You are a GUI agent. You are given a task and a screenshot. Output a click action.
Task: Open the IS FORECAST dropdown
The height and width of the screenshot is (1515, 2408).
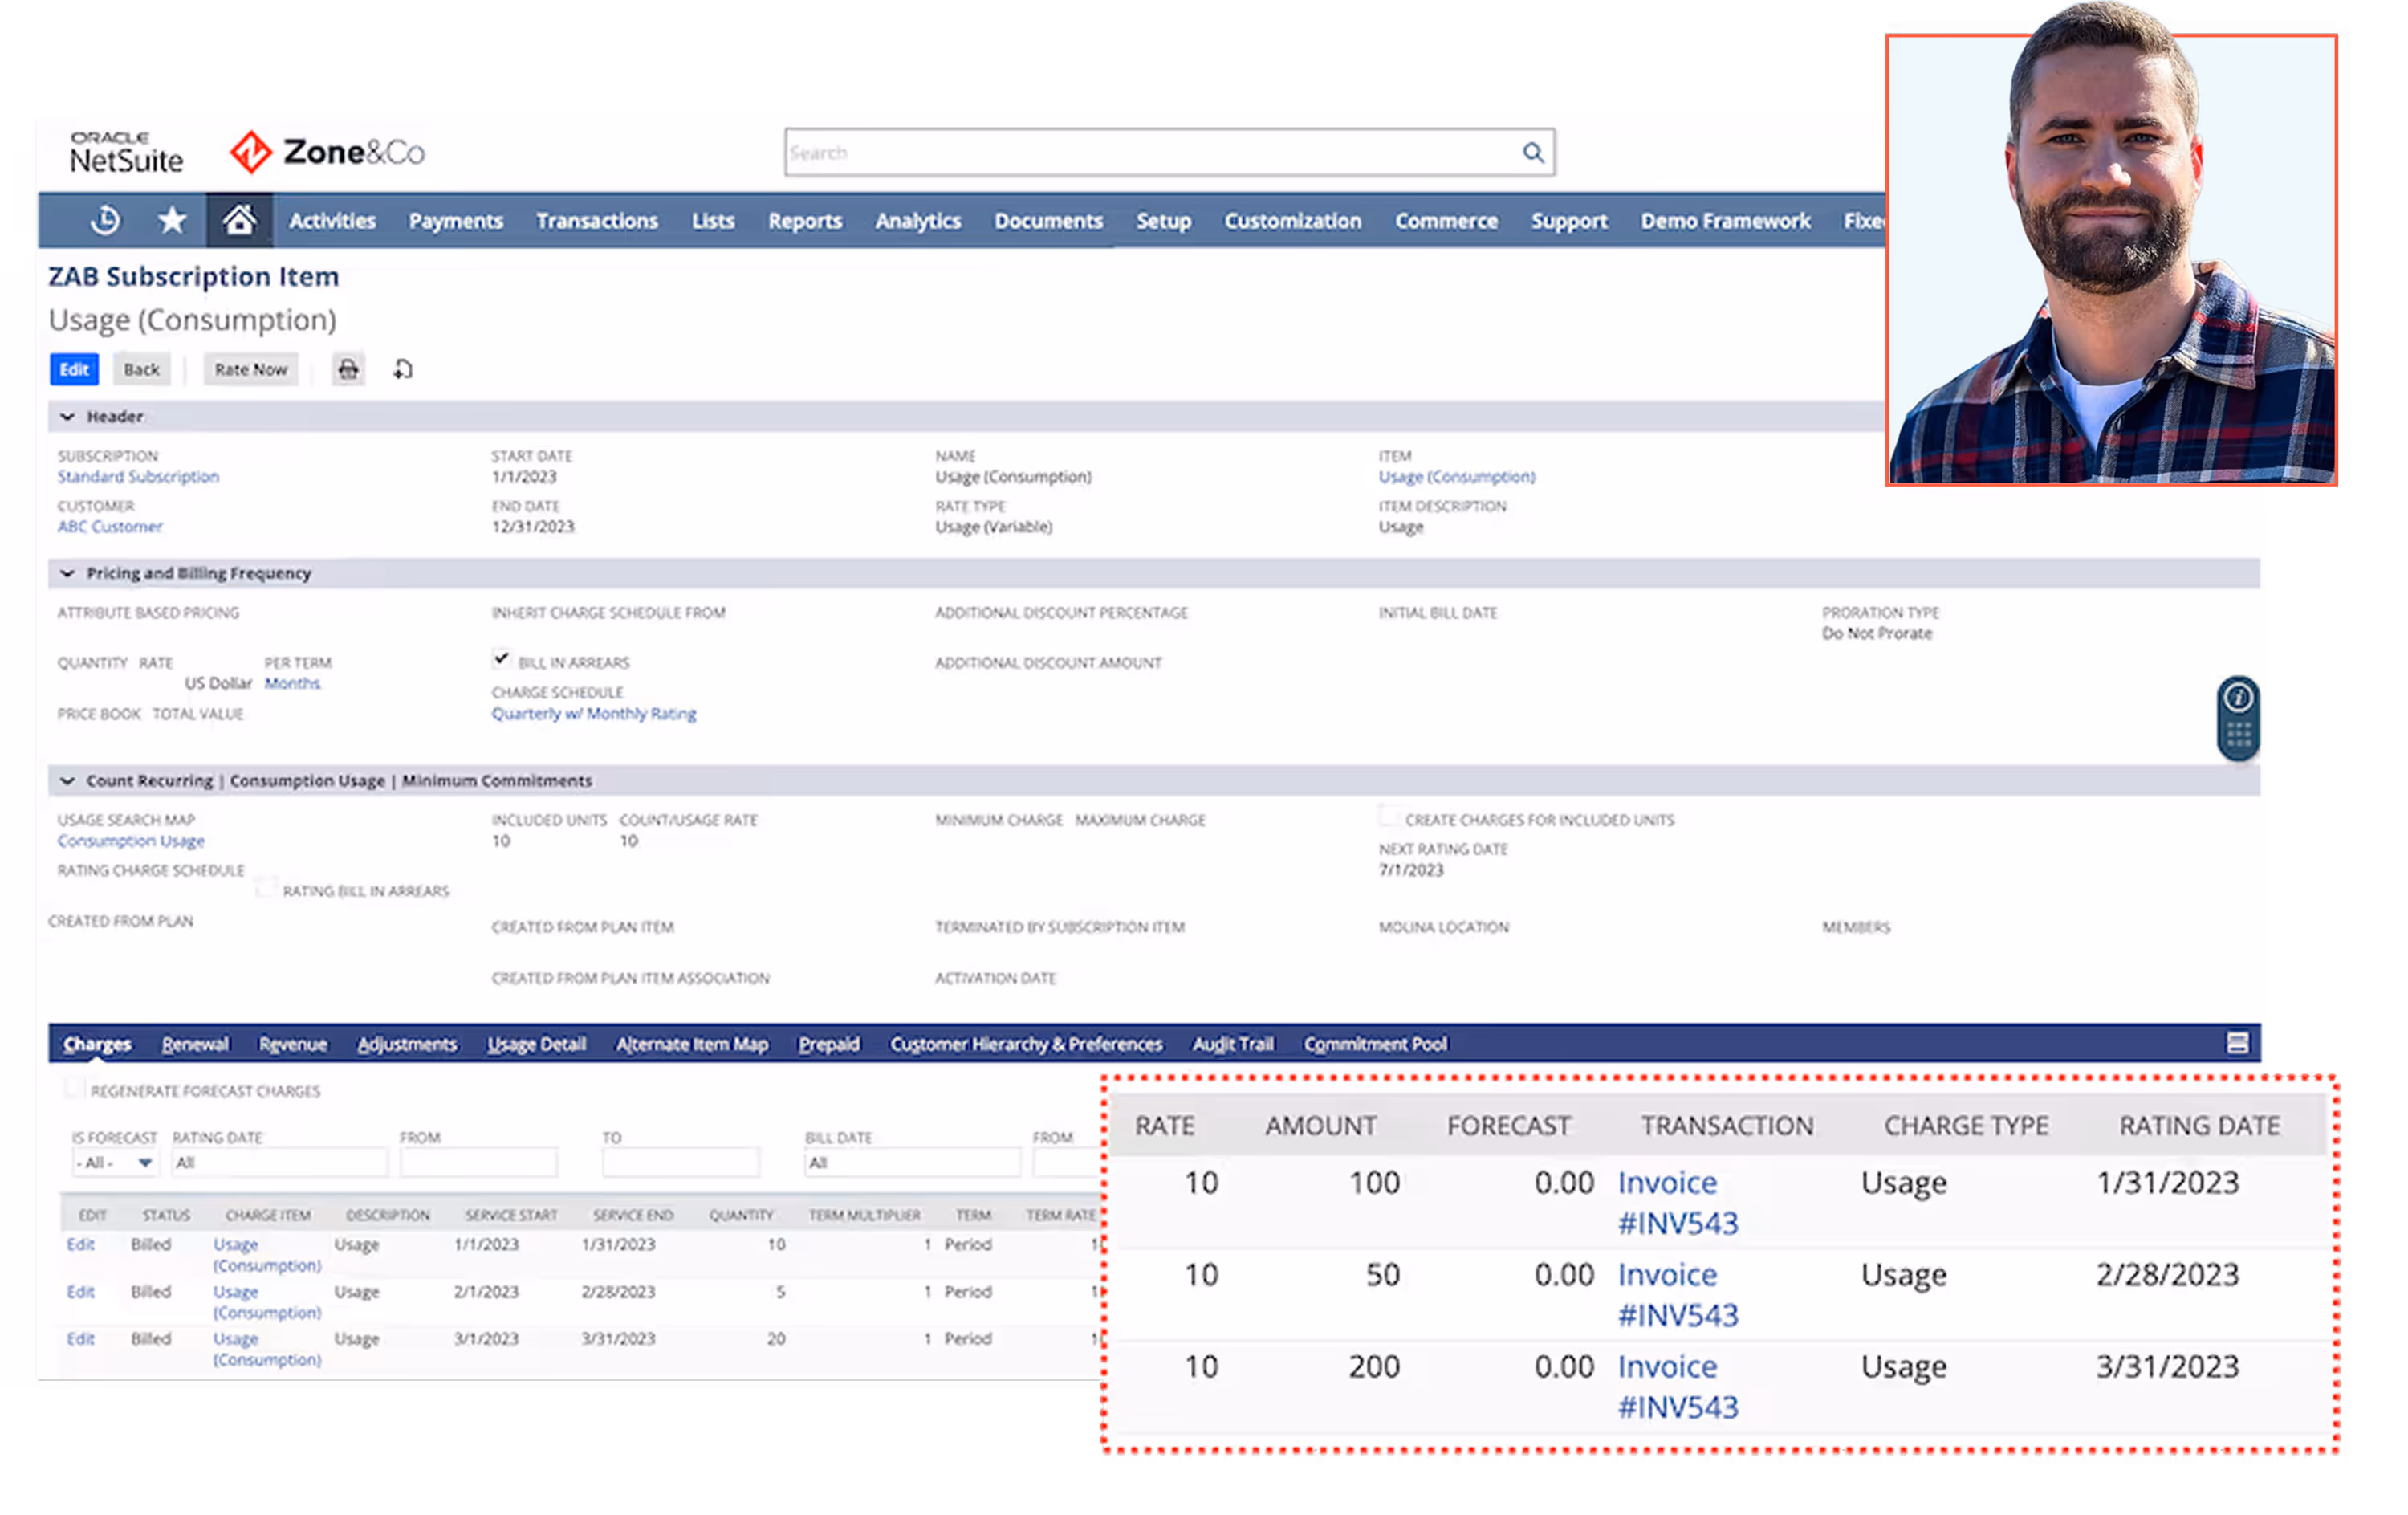pos(143,1162)
